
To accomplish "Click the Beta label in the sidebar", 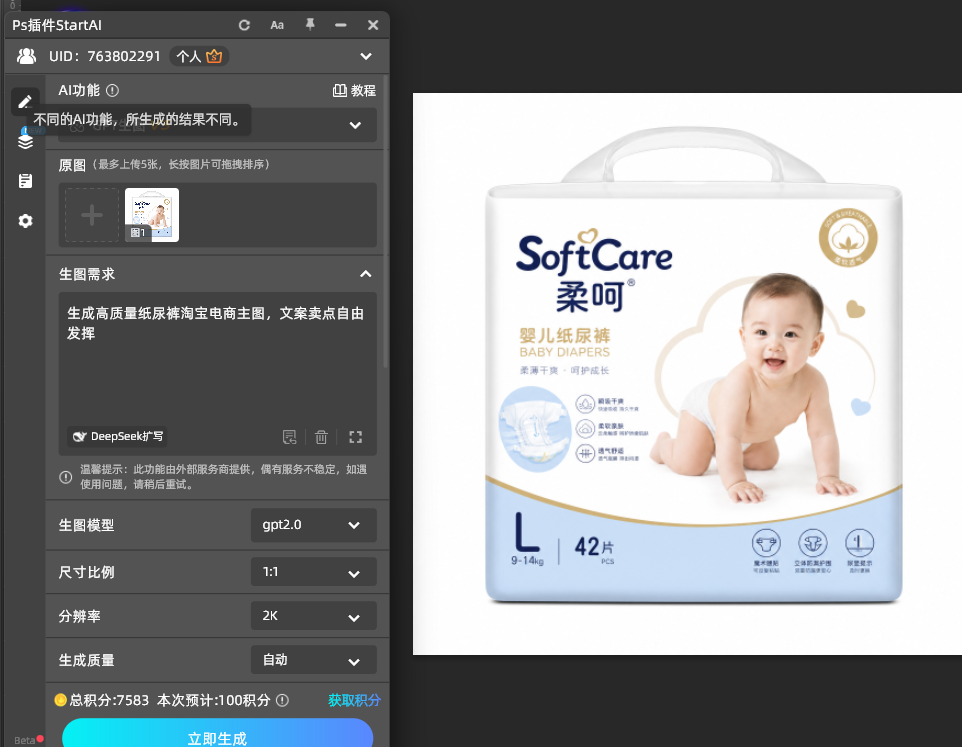I will (x=25, y=740).
